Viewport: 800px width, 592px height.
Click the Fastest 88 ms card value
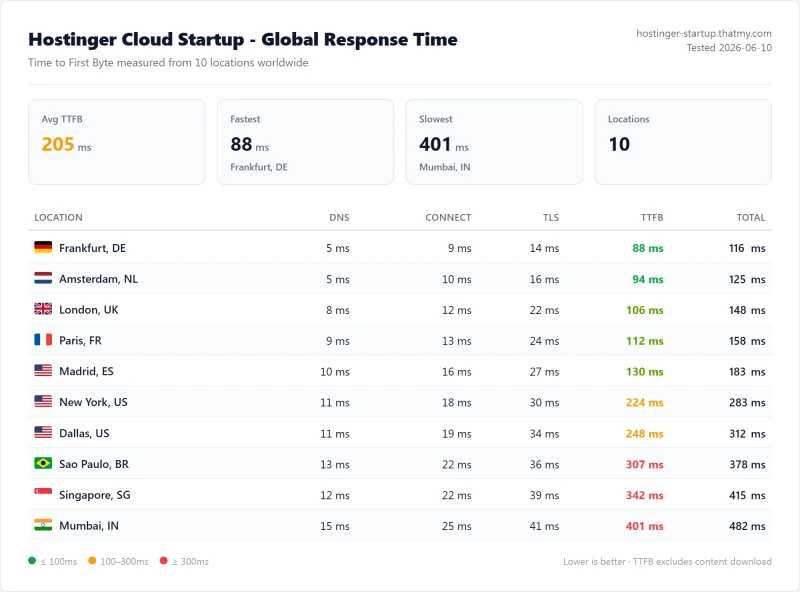[x=249, y=144]
